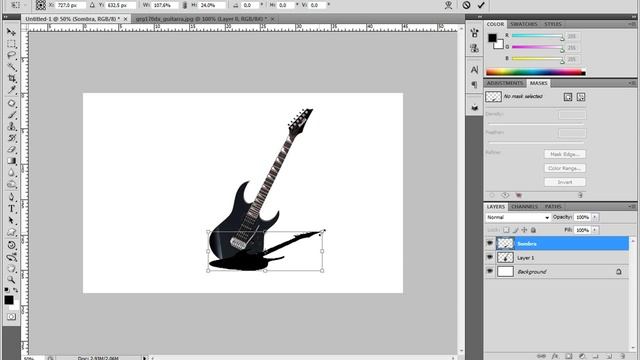This screenshot has height=360, width=640.
Task: Select the Eraser tool
Action: (x=11, y=149)
